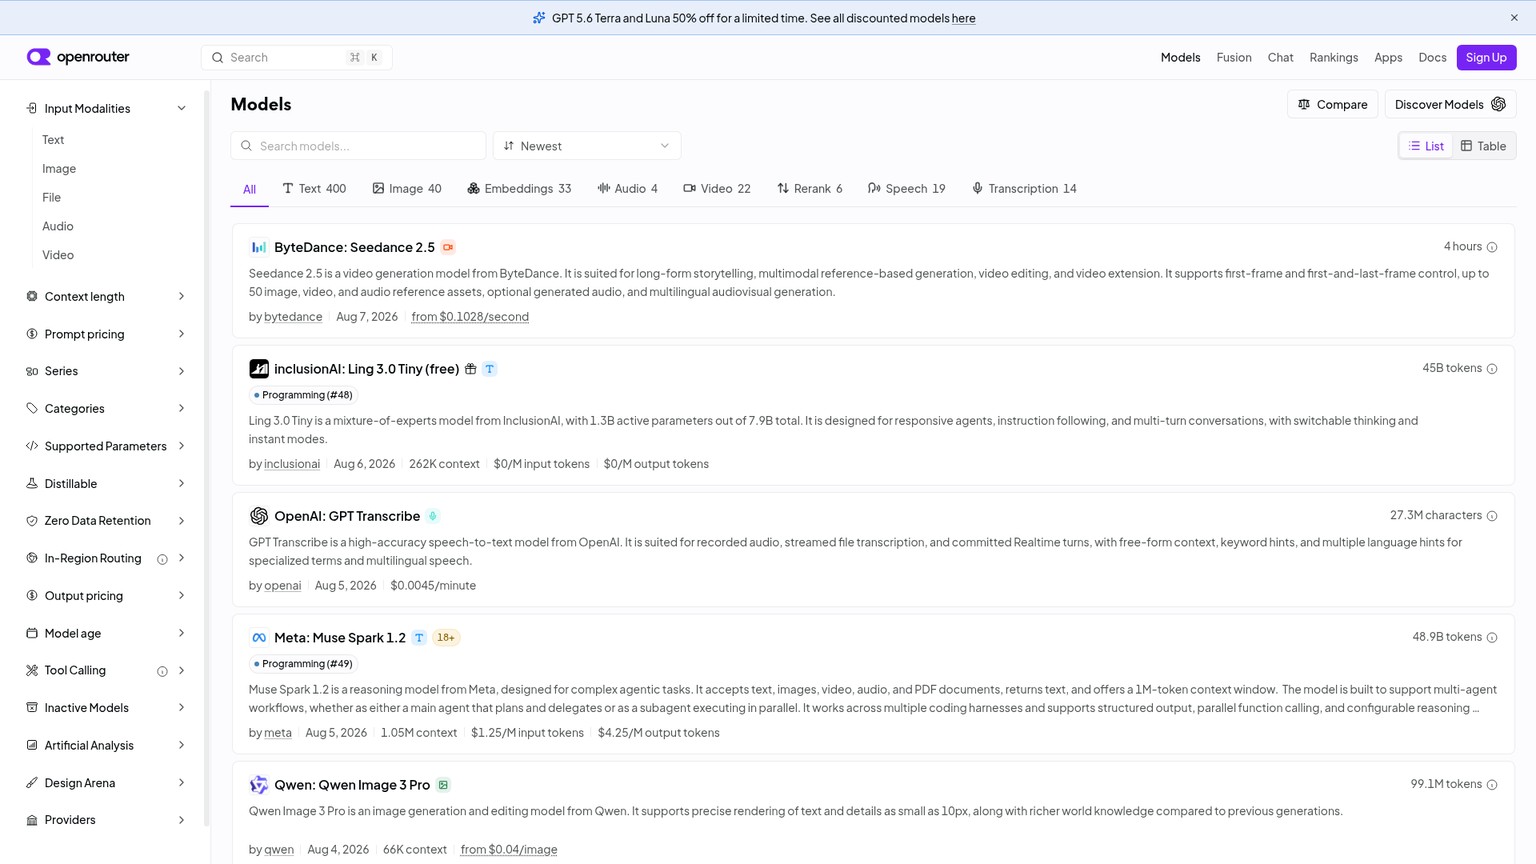Click the sparkle icon in the promo banner
Image resolution: width=1536 pixels, height=864 pixels.
pos(539,18)
